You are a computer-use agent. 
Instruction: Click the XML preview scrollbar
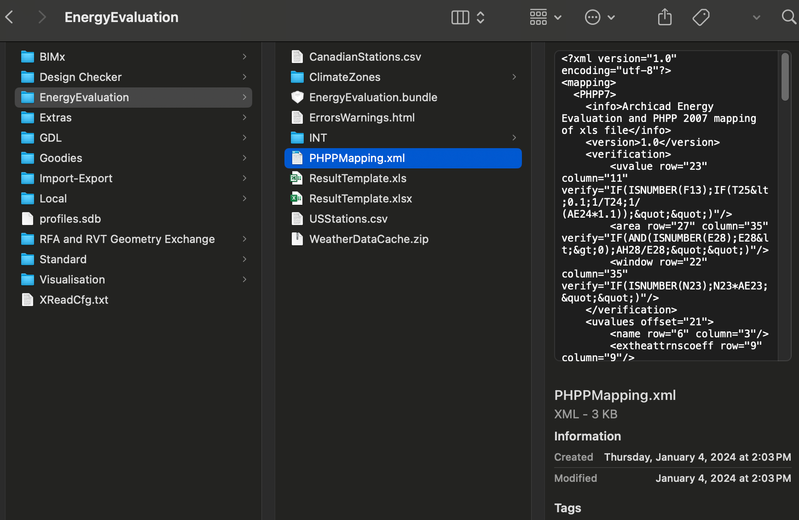(784, 78)
